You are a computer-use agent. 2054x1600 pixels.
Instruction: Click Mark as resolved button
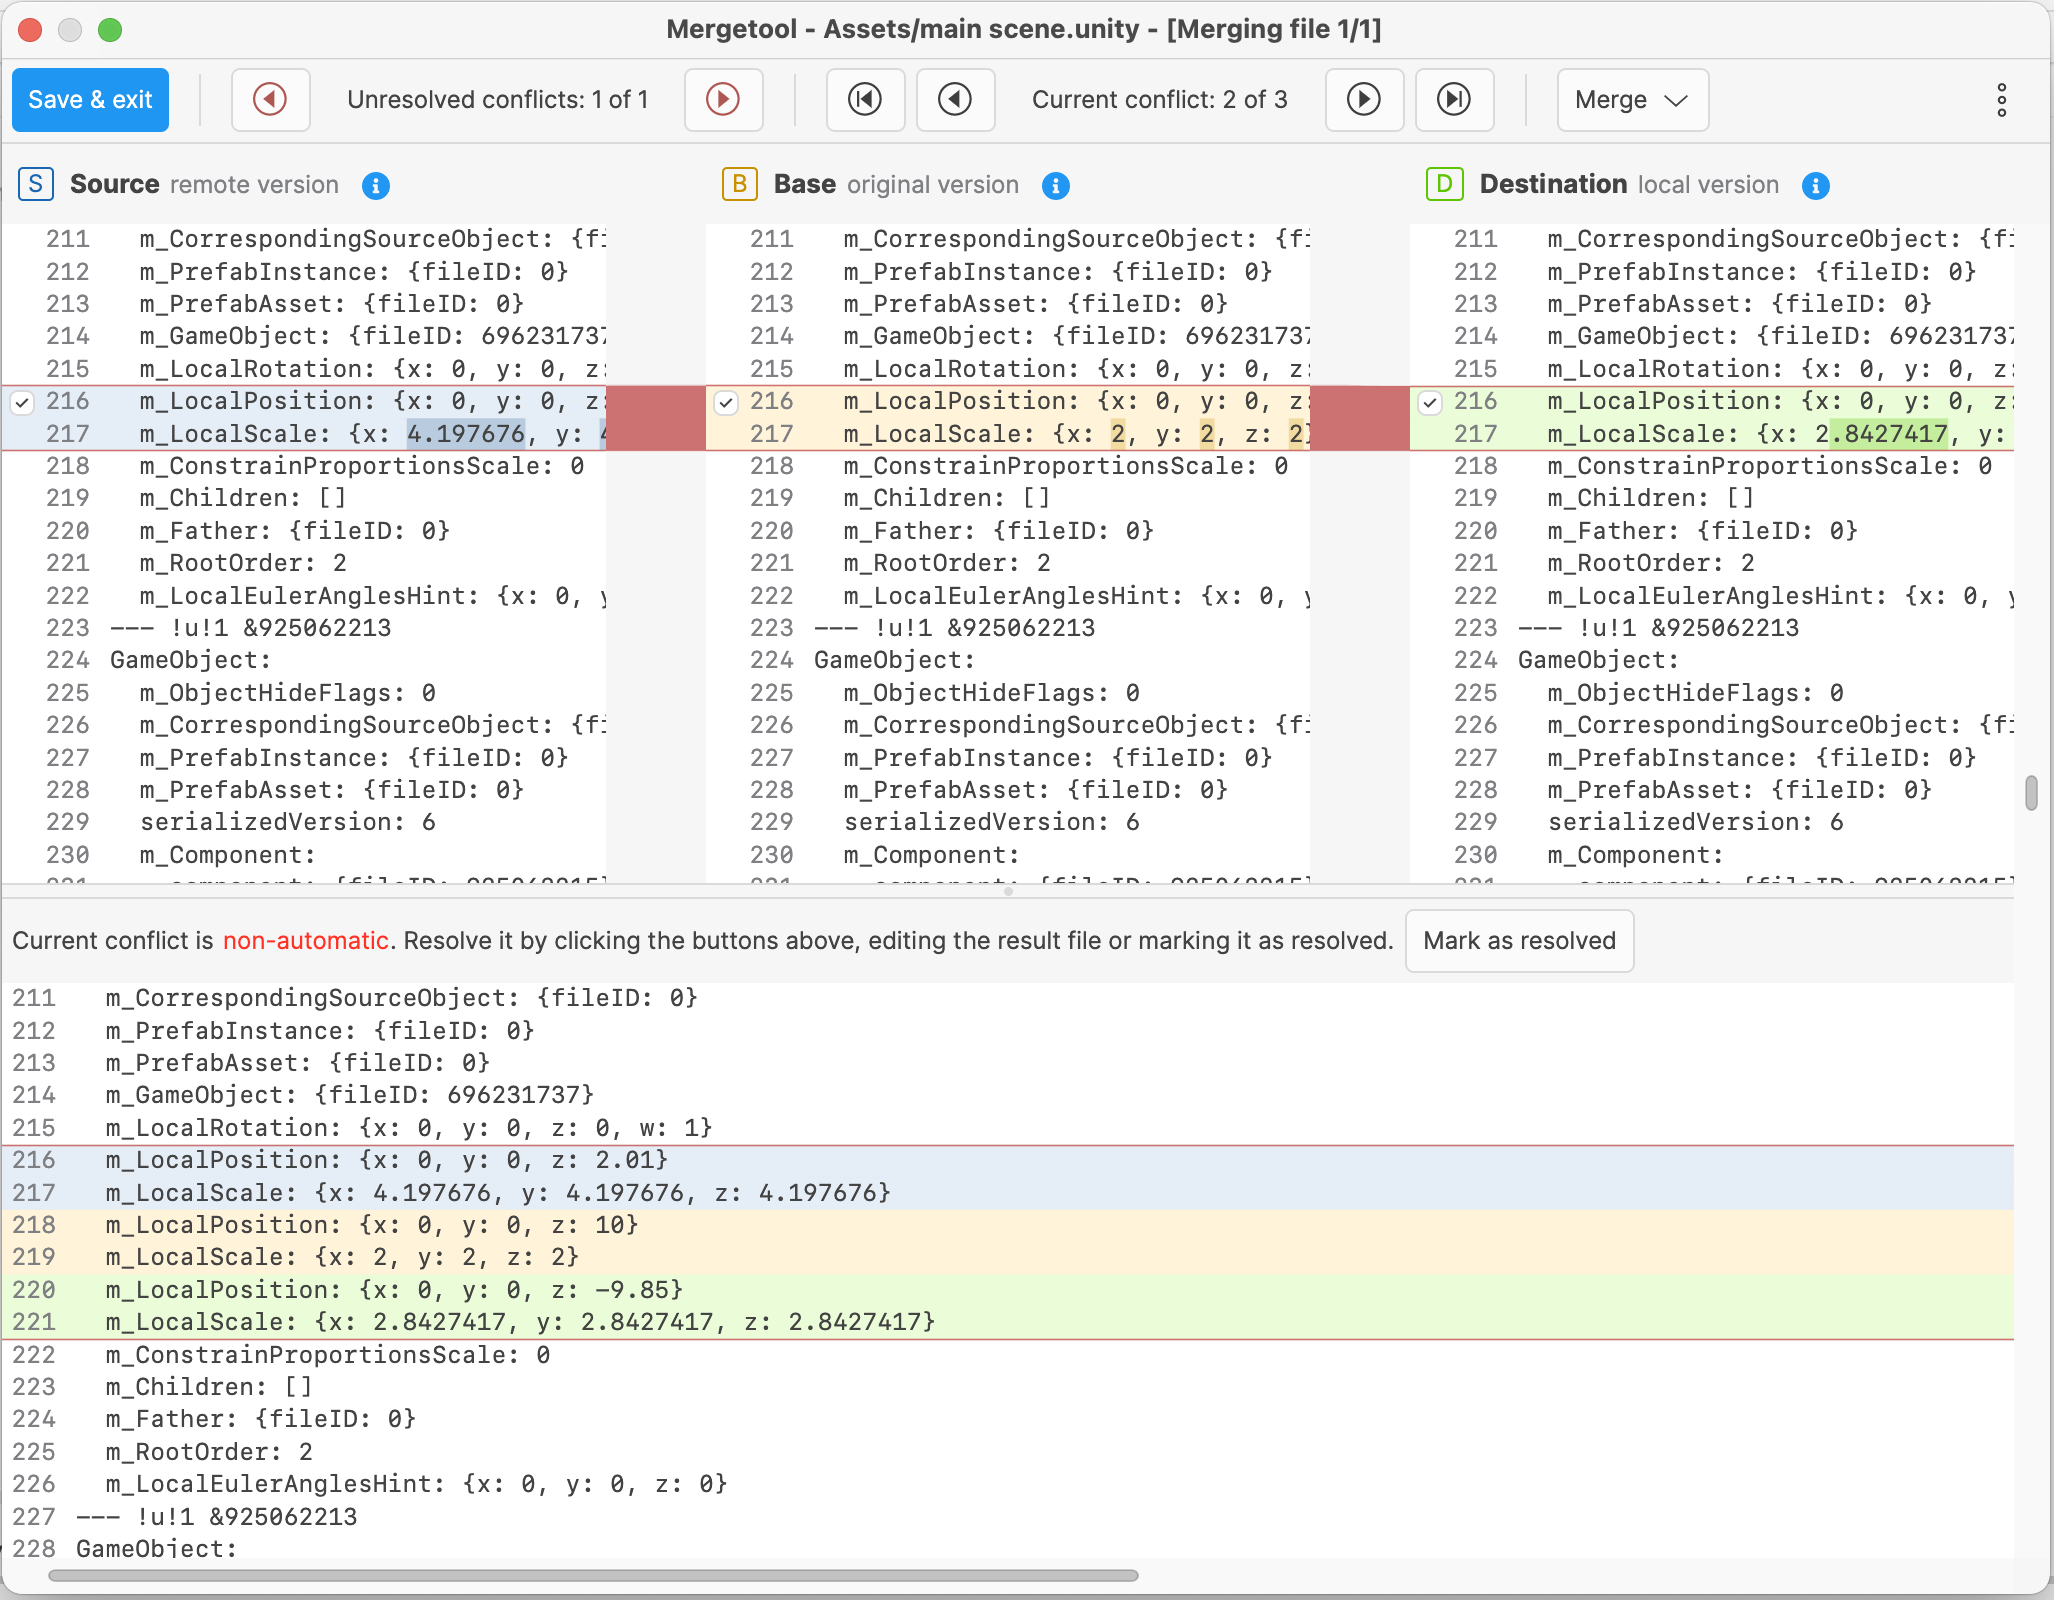point(1519,941)
